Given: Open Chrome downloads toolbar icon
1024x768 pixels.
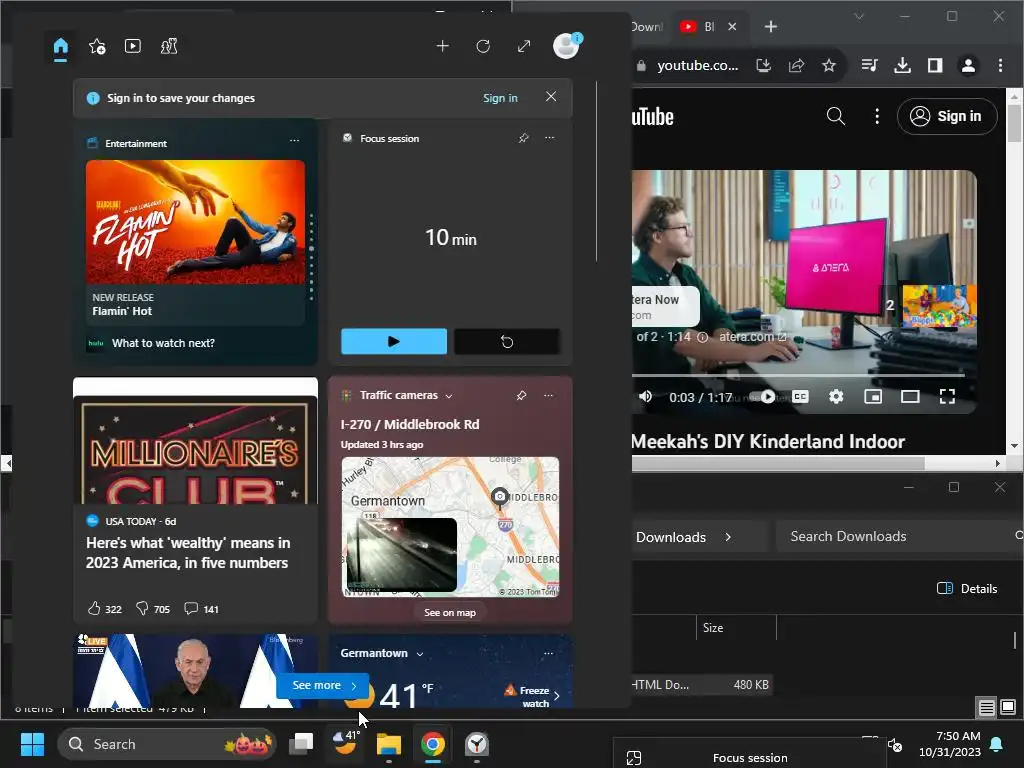Looking at the screenshot, I should tap(903, 65).
